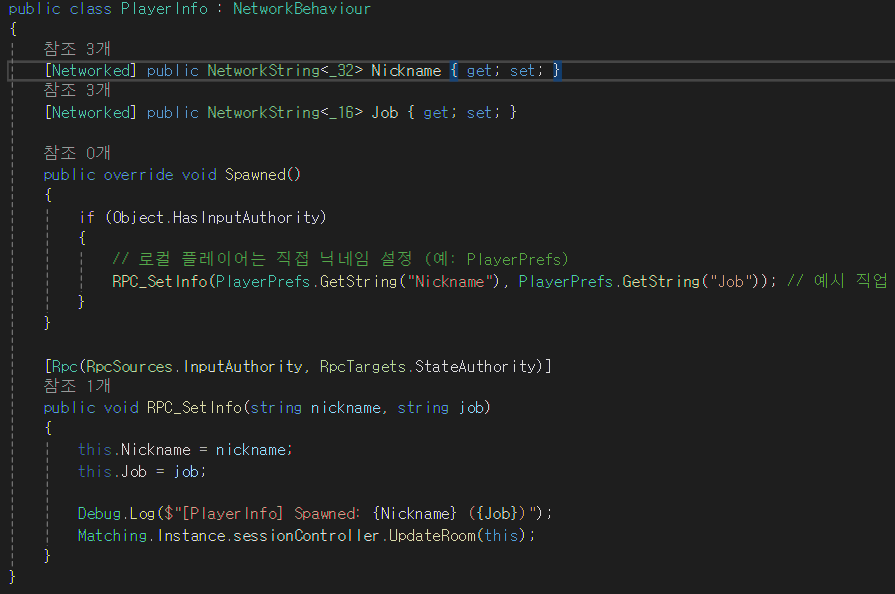Open the '참조 1개' CodeLens above RPC_SetInfo declaration
This screenshot has width=895, height=594.
pyautogui.click(x=77, y=386)
